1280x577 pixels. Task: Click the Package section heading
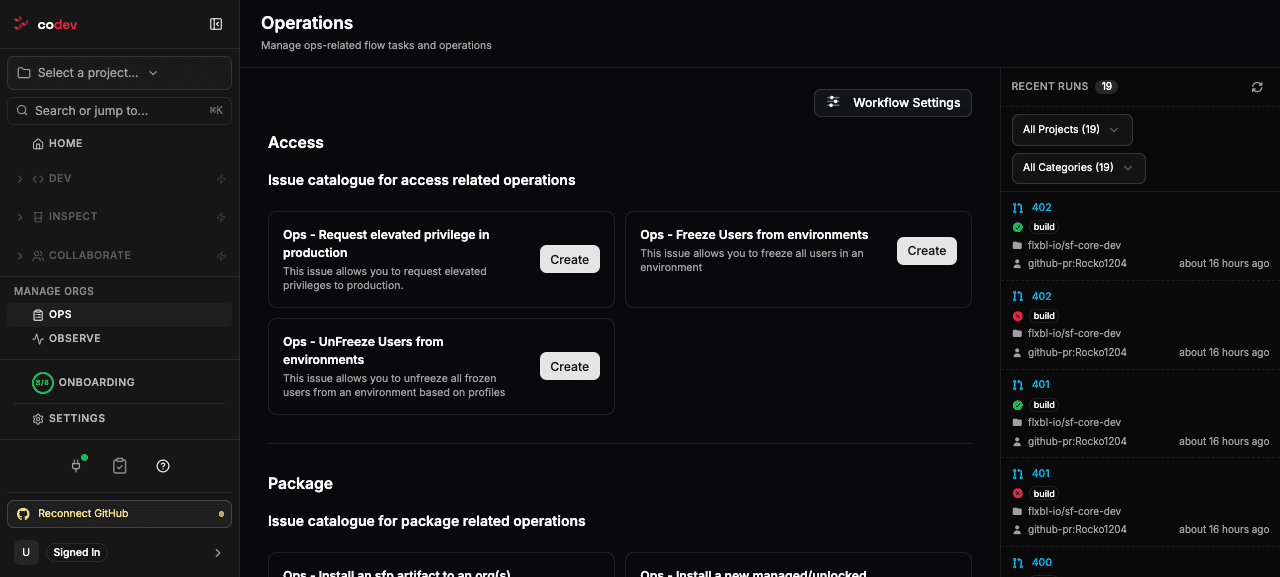300,484
